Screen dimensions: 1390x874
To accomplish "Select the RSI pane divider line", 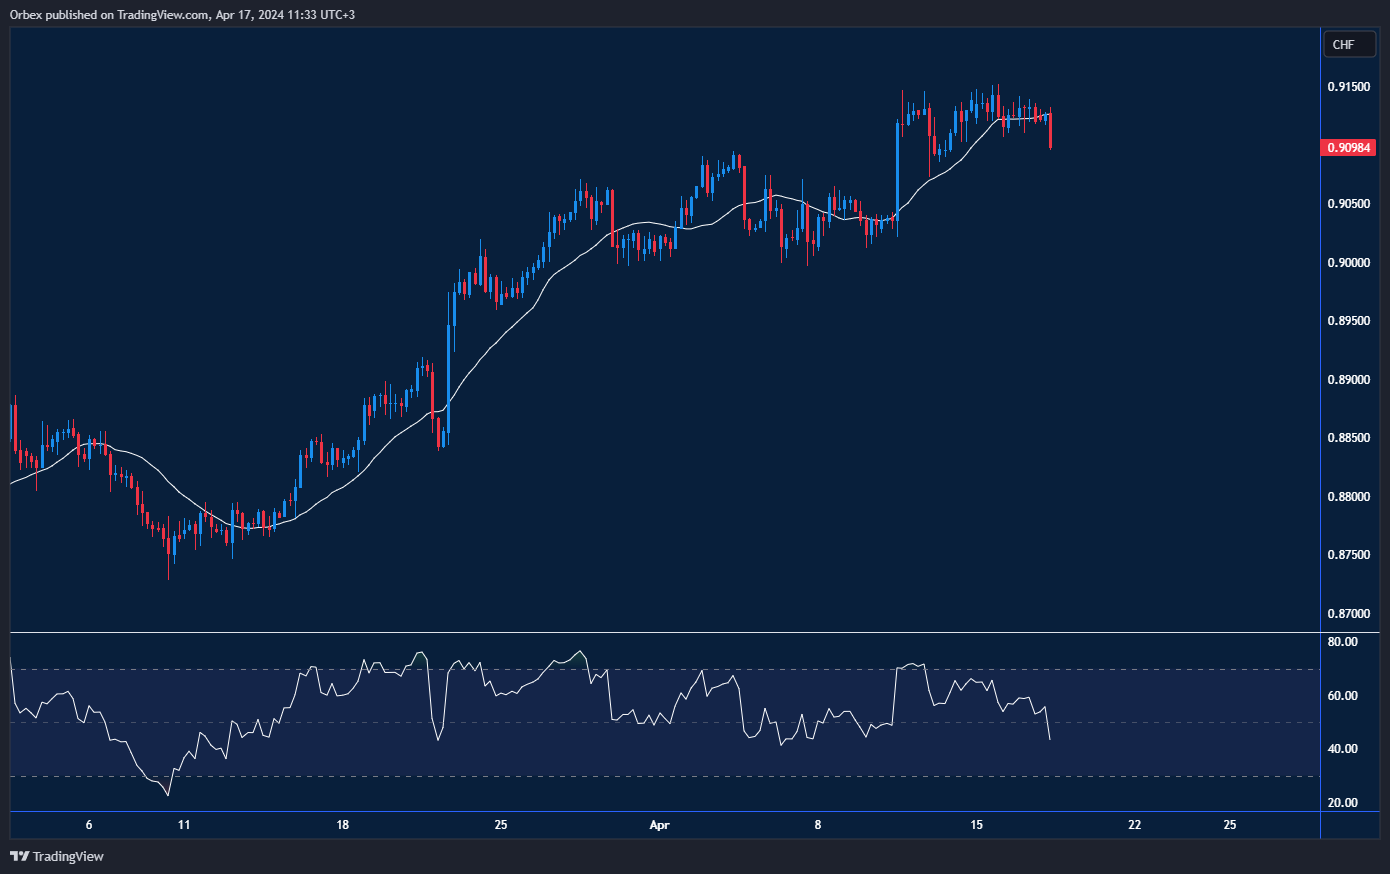I will click(660, 631).
